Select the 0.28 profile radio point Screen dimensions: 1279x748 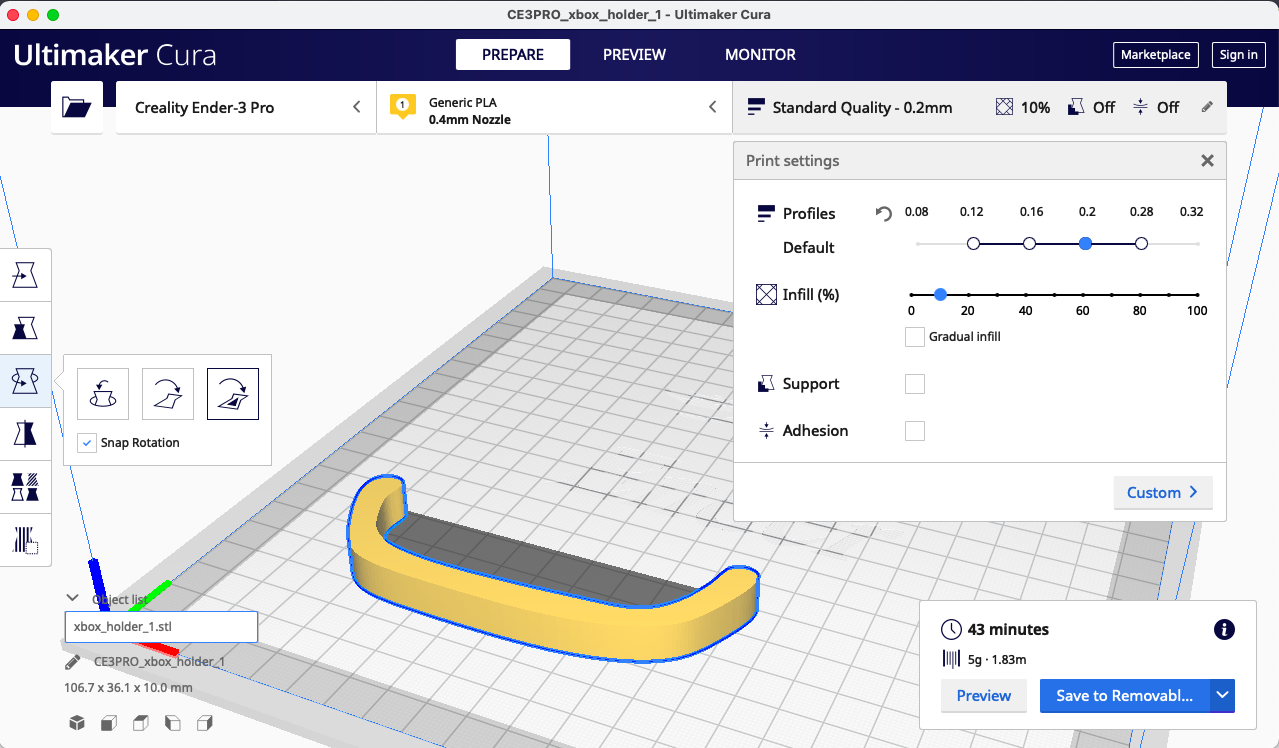(1141, 243)
